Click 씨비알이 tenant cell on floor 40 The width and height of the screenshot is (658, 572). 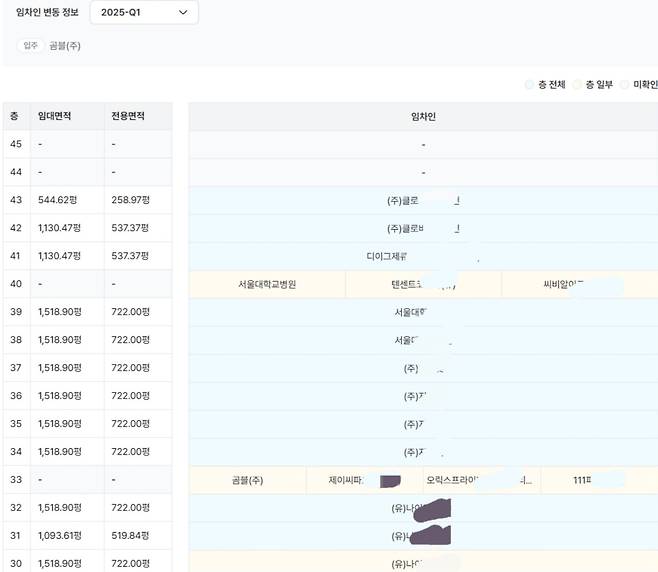[580, 285]
